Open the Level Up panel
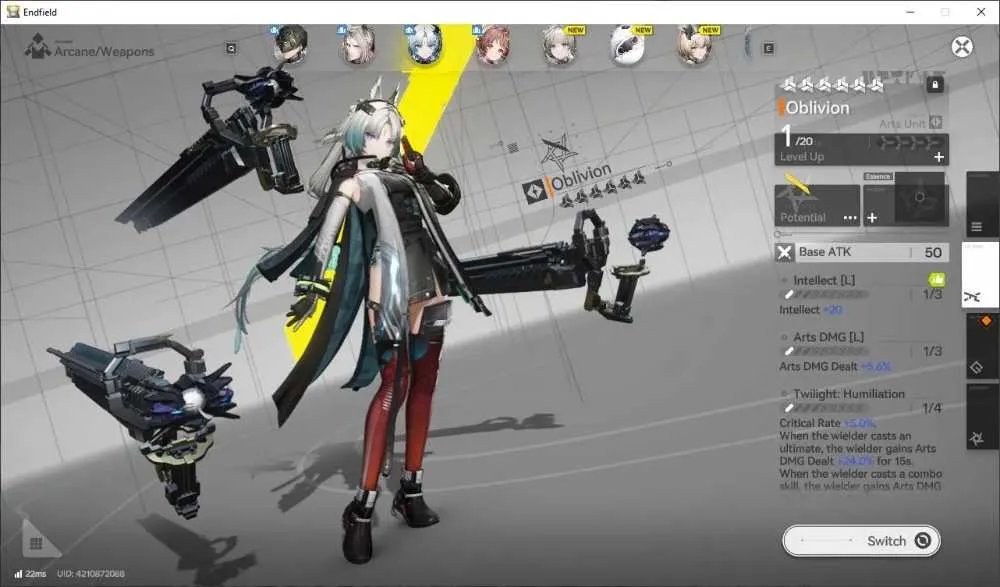1000x587 pixels. coord(862,149)
